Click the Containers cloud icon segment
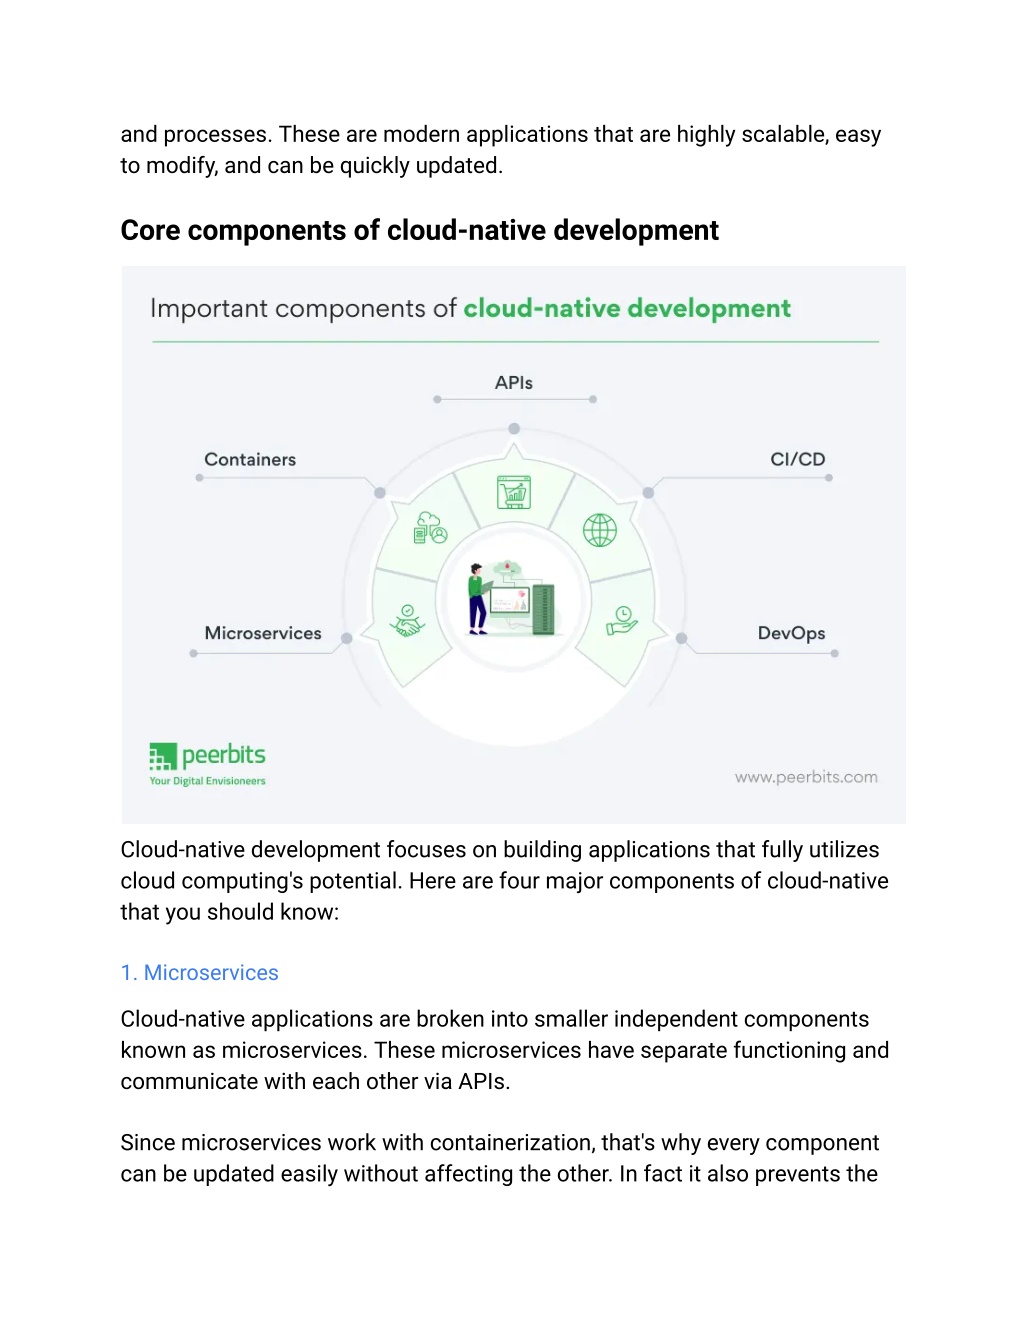Image resolution: width=1024 pixels, height=1325 pixels. pyautogui.click(x=430, y=527)
